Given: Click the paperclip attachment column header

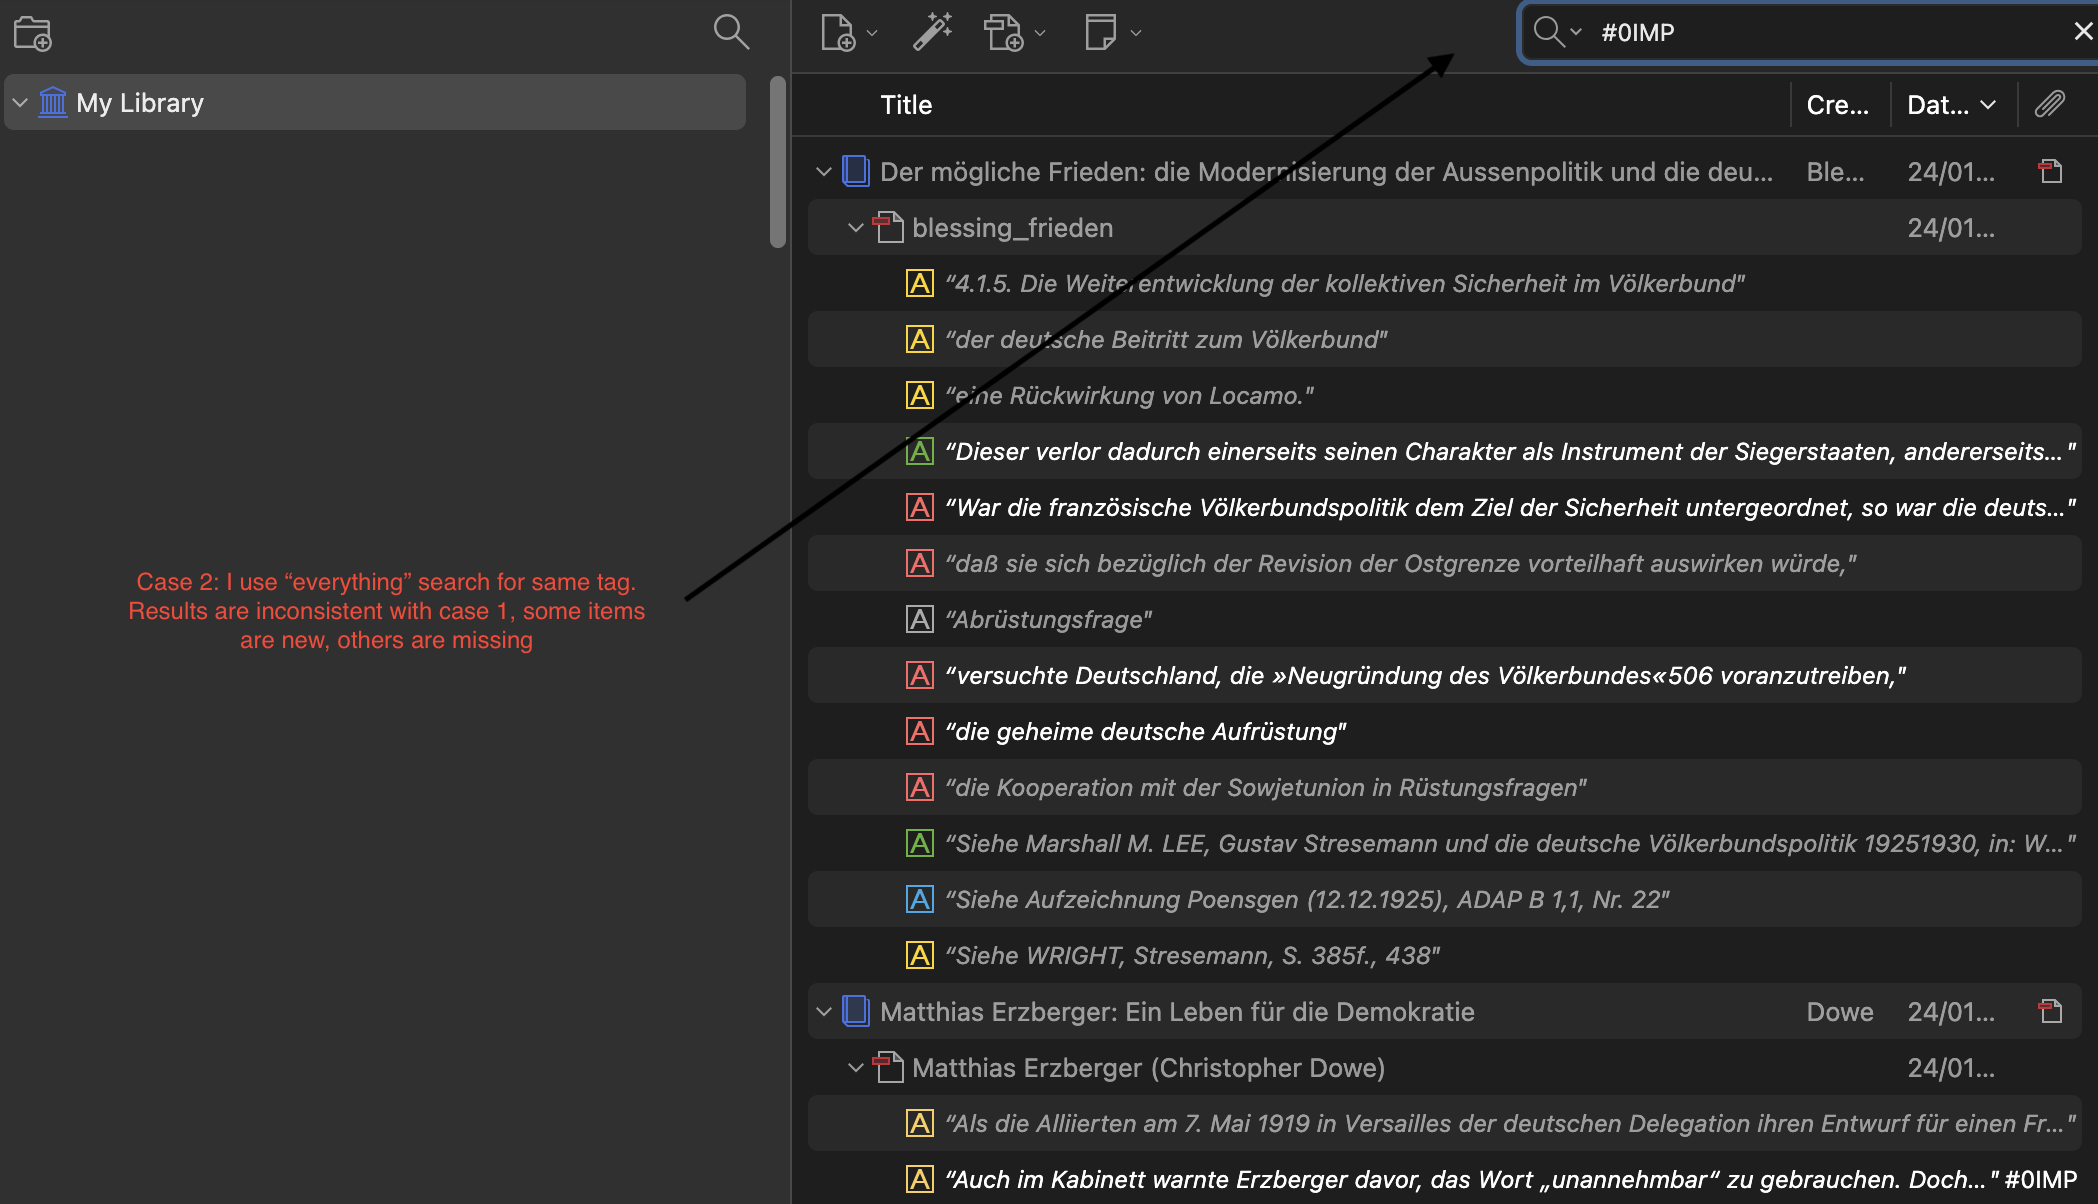Looking at the screenshot, I should click(2050, 104).
